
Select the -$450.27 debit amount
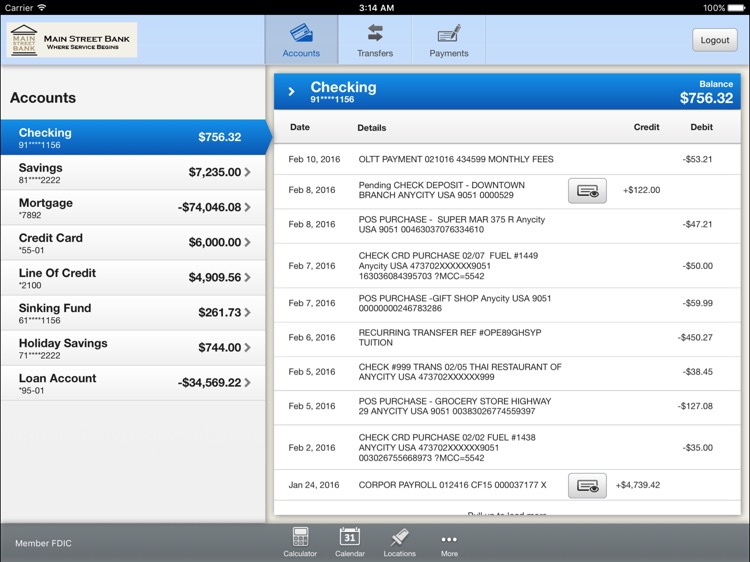695,338
